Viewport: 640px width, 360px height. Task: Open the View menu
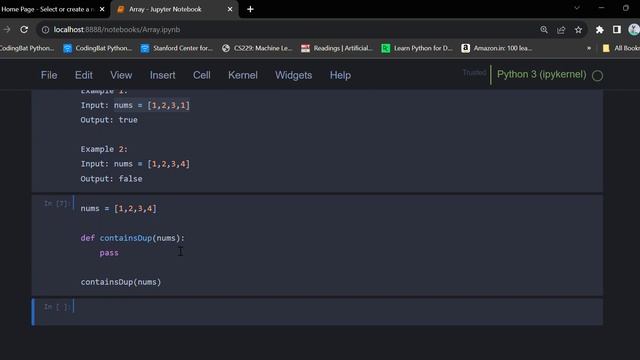pos(121,75)
